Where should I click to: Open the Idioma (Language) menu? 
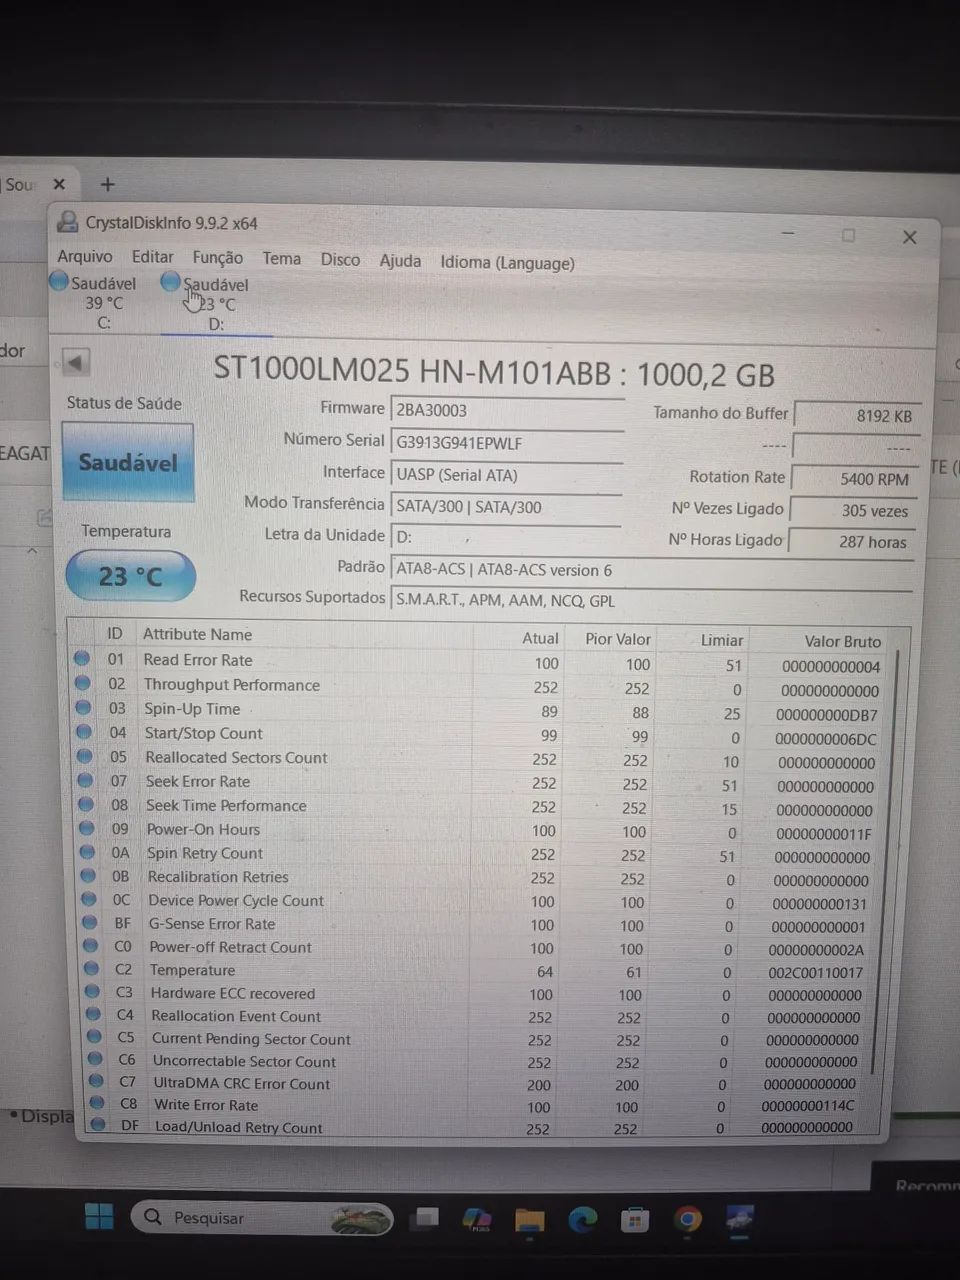click(507, 262)
